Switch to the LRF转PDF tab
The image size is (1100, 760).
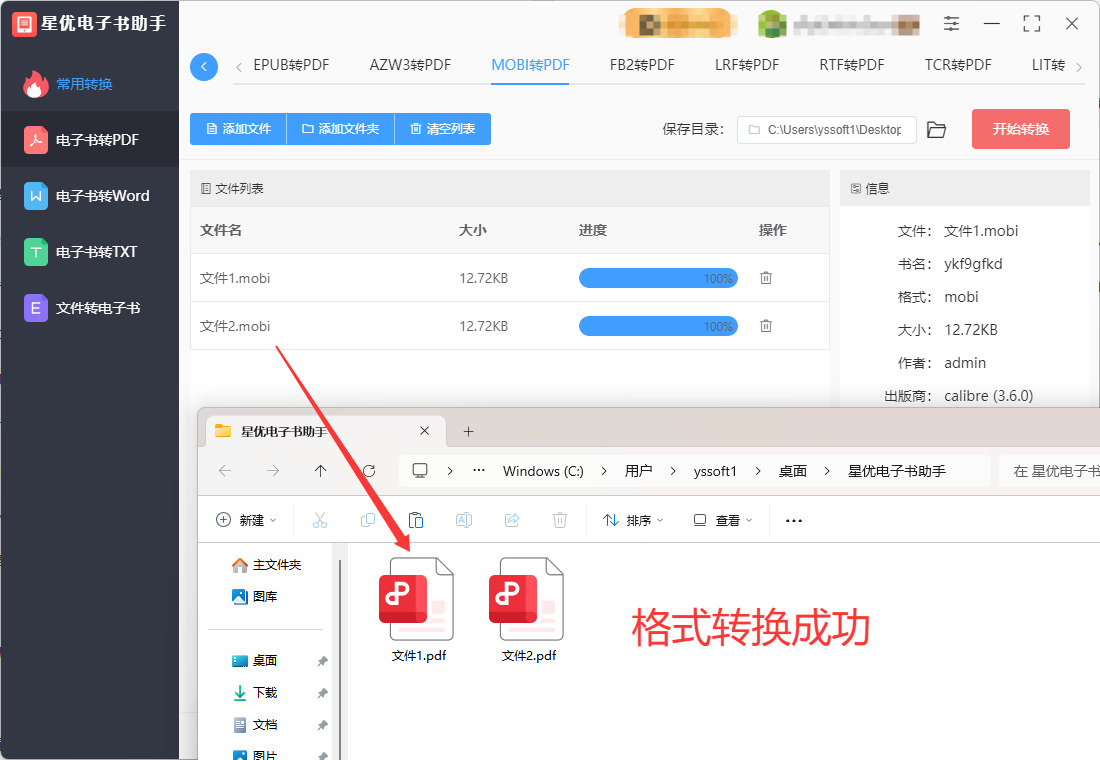point(747,65)
